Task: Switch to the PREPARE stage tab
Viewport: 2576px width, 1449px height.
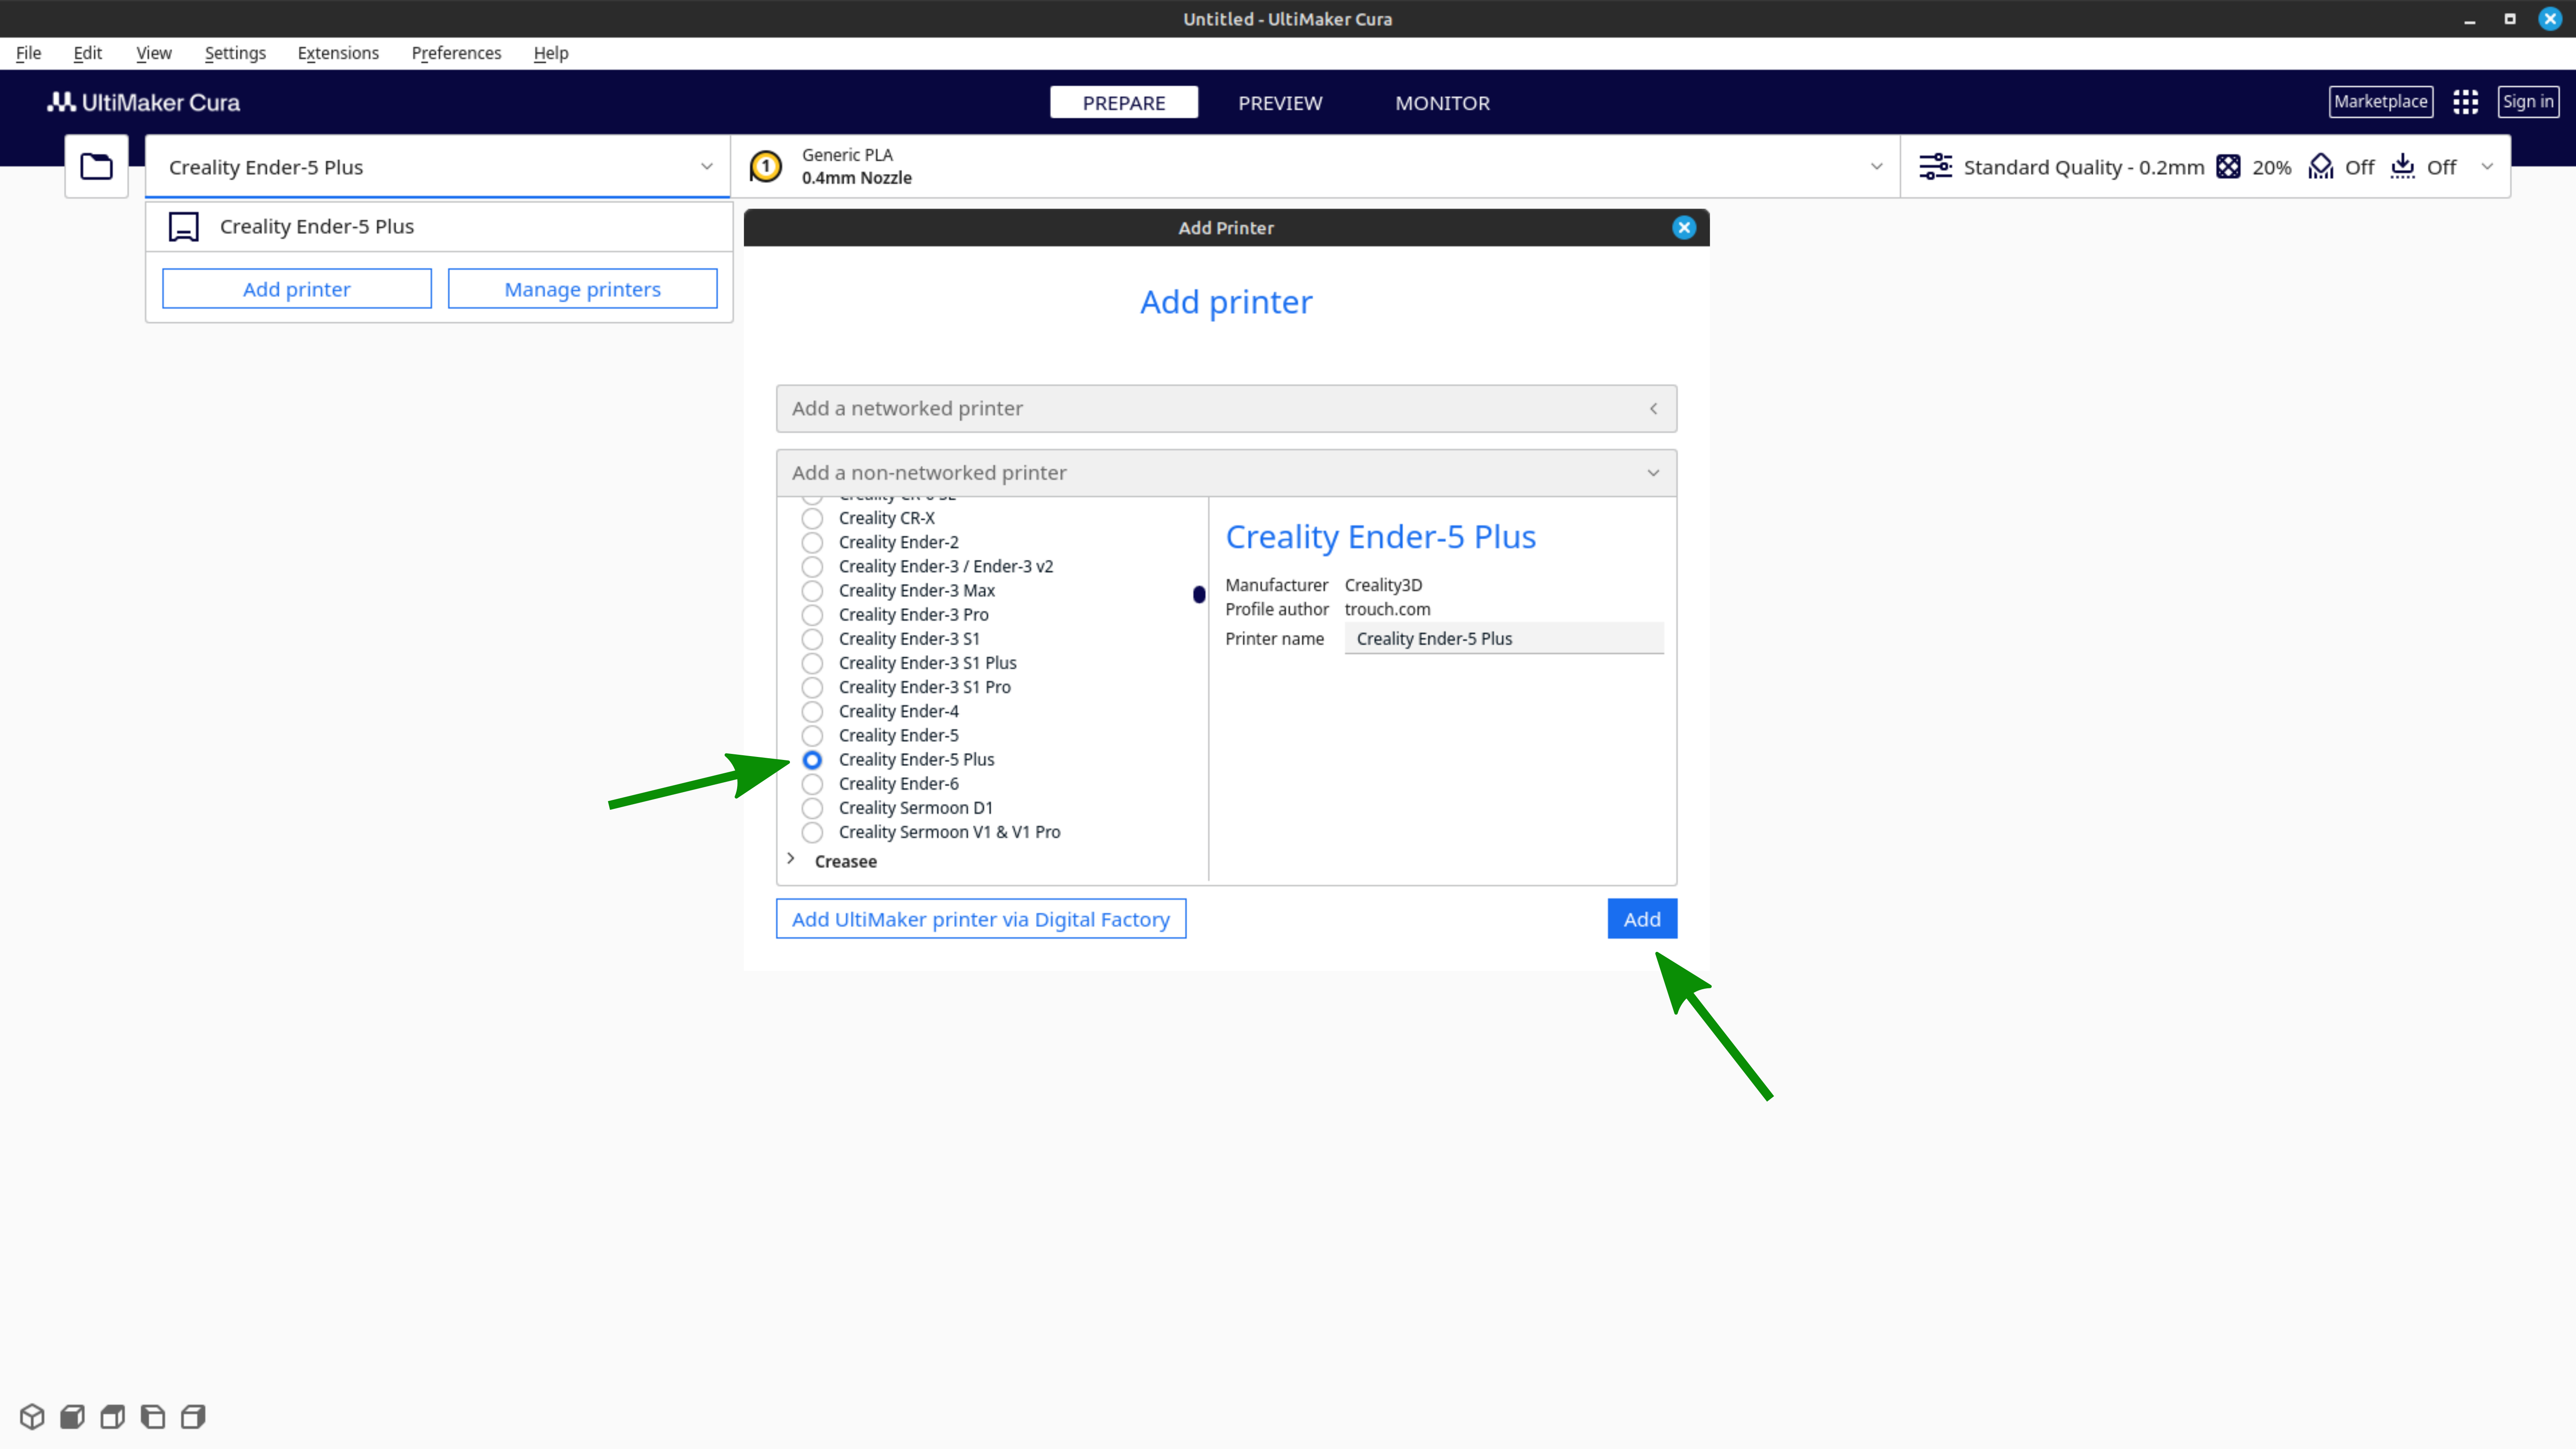Action: point(1124,102)
